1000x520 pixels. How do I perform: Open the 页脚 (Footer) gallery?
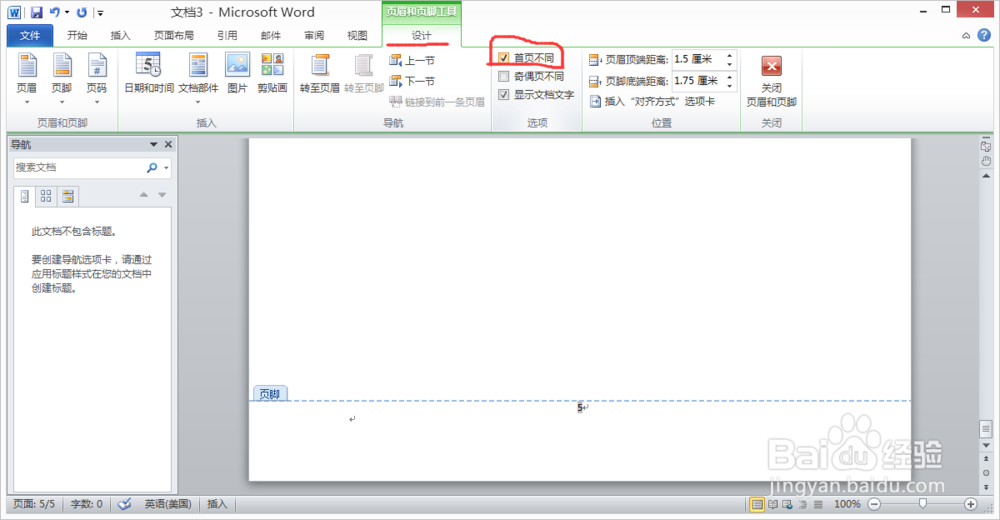[x=62, y=79]
